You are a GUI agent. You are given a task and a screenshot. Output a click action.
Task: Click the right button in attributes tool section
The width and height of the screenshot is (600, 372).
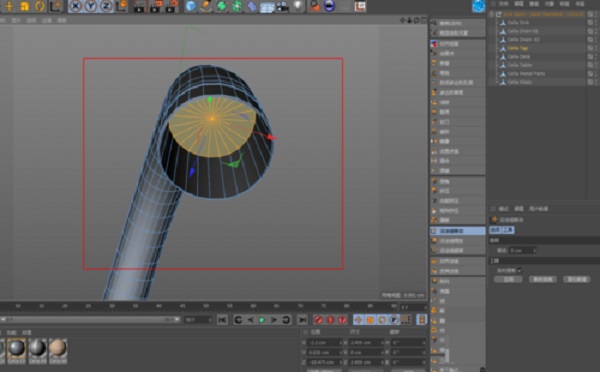click(x=577, y=279)
